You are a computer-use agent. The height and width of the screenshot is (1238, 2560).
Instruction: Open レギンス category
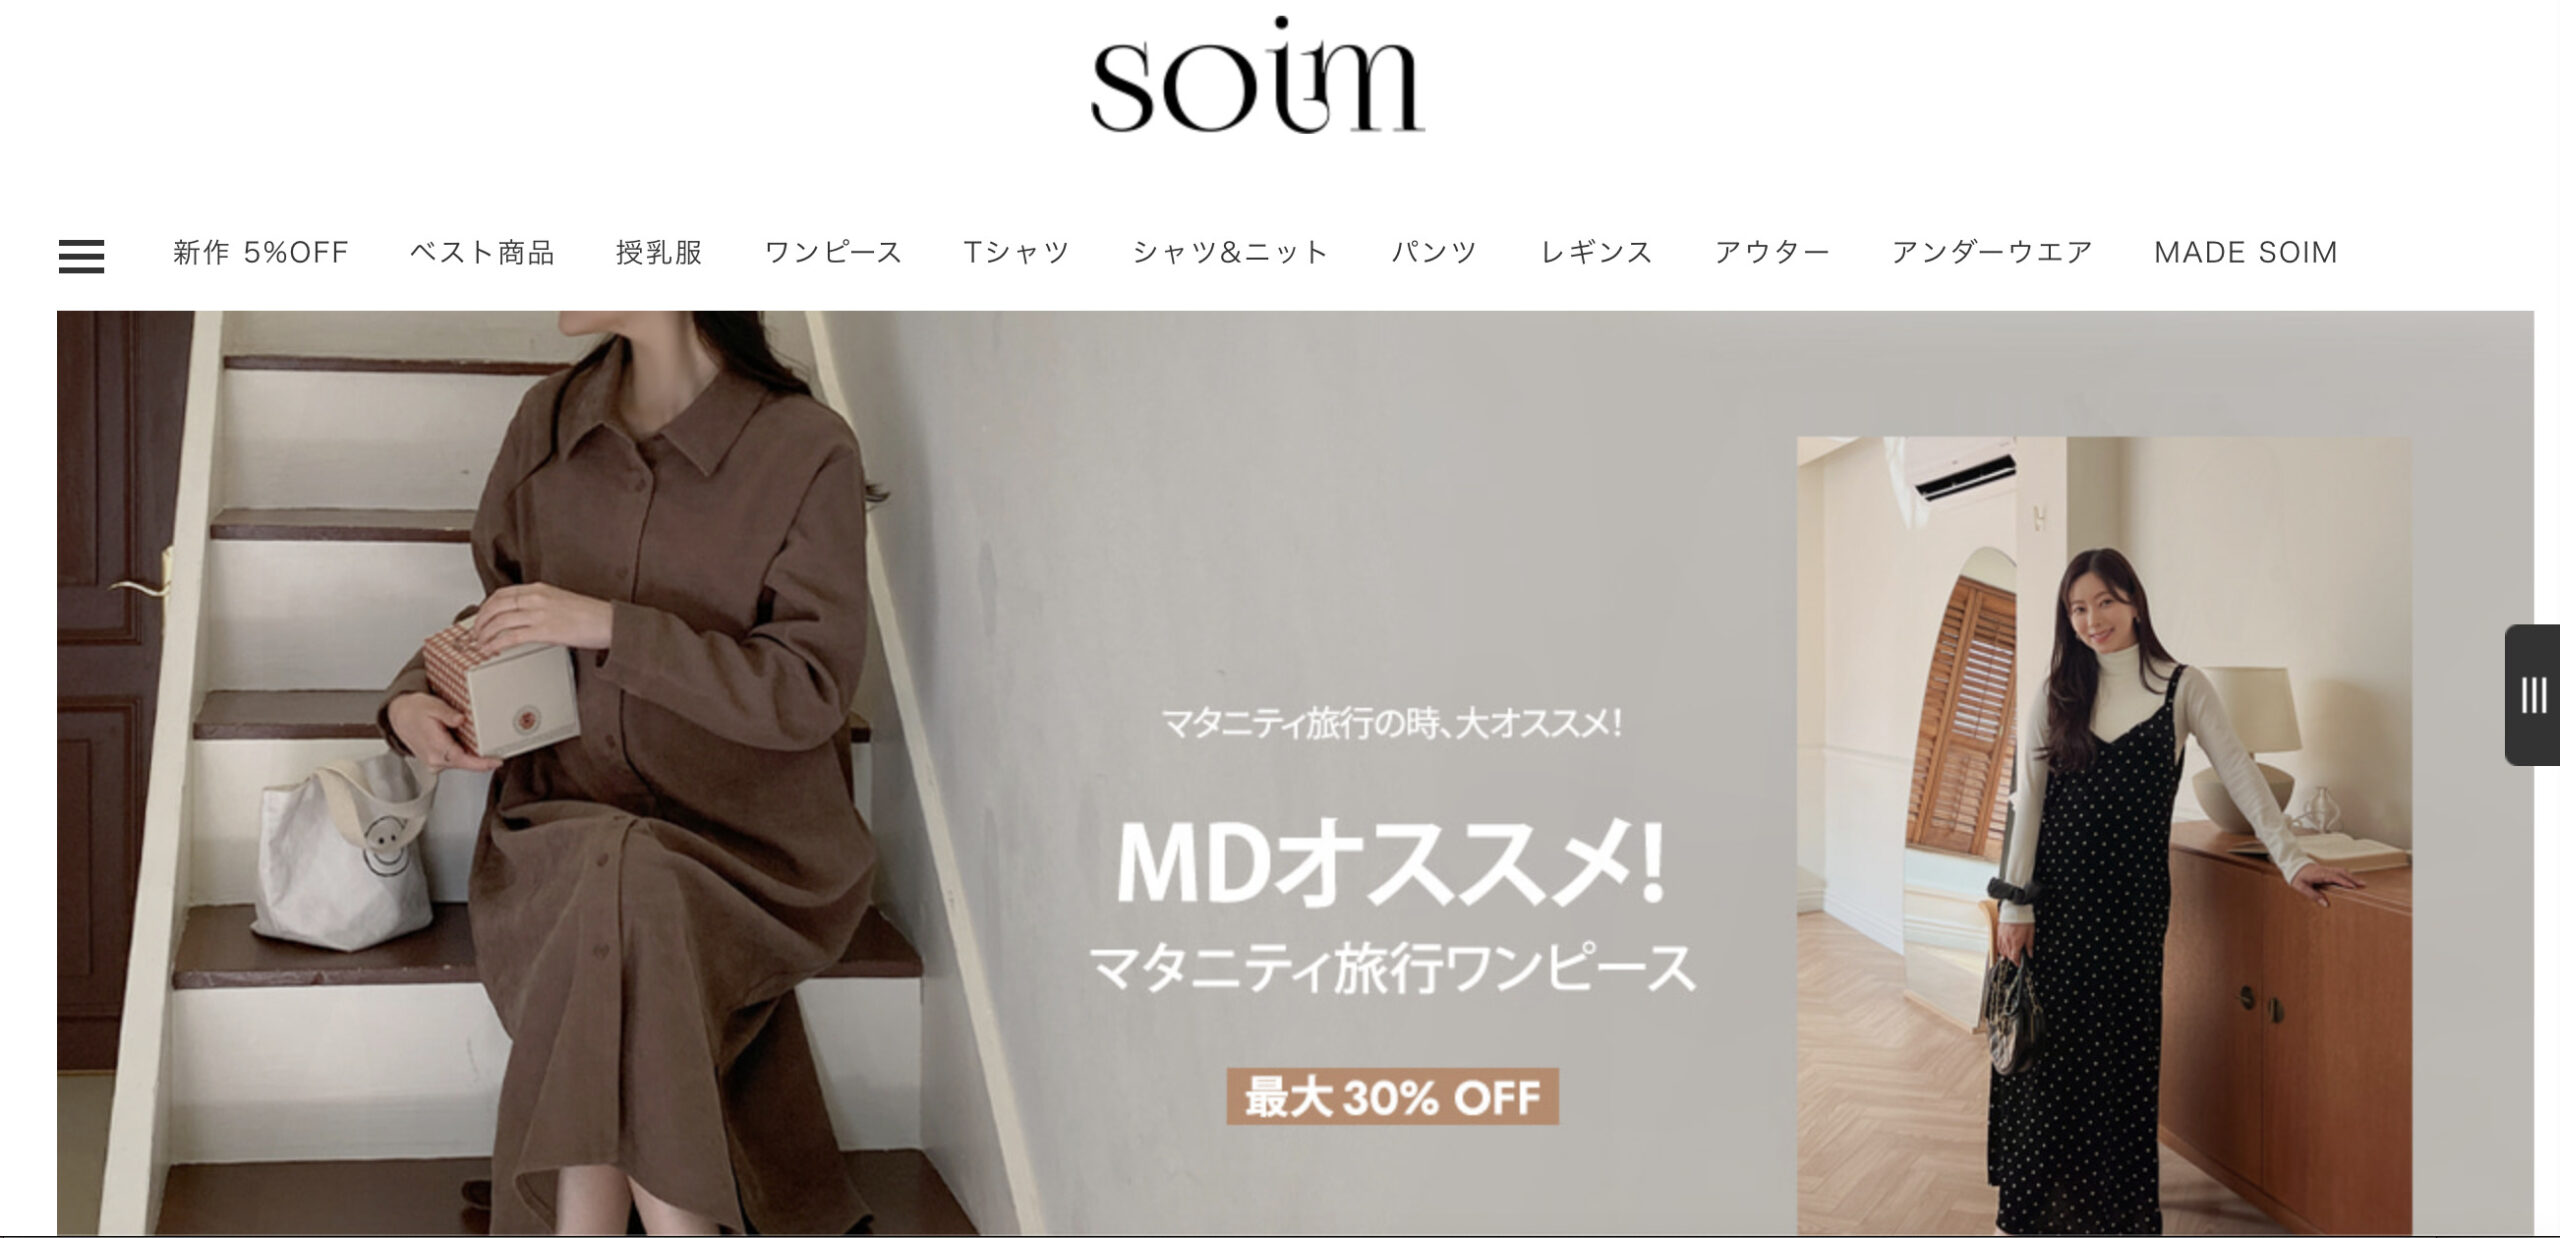coord(1596,252)
